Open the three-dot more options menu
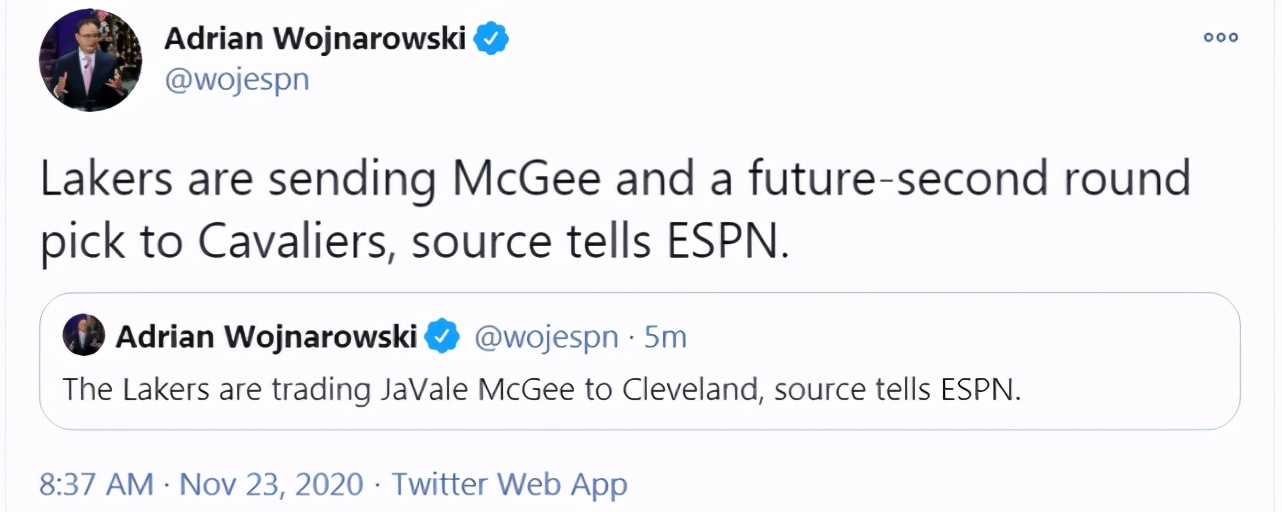Image resolution: width=1282 pixels, height=512 pixels. 1220,38
